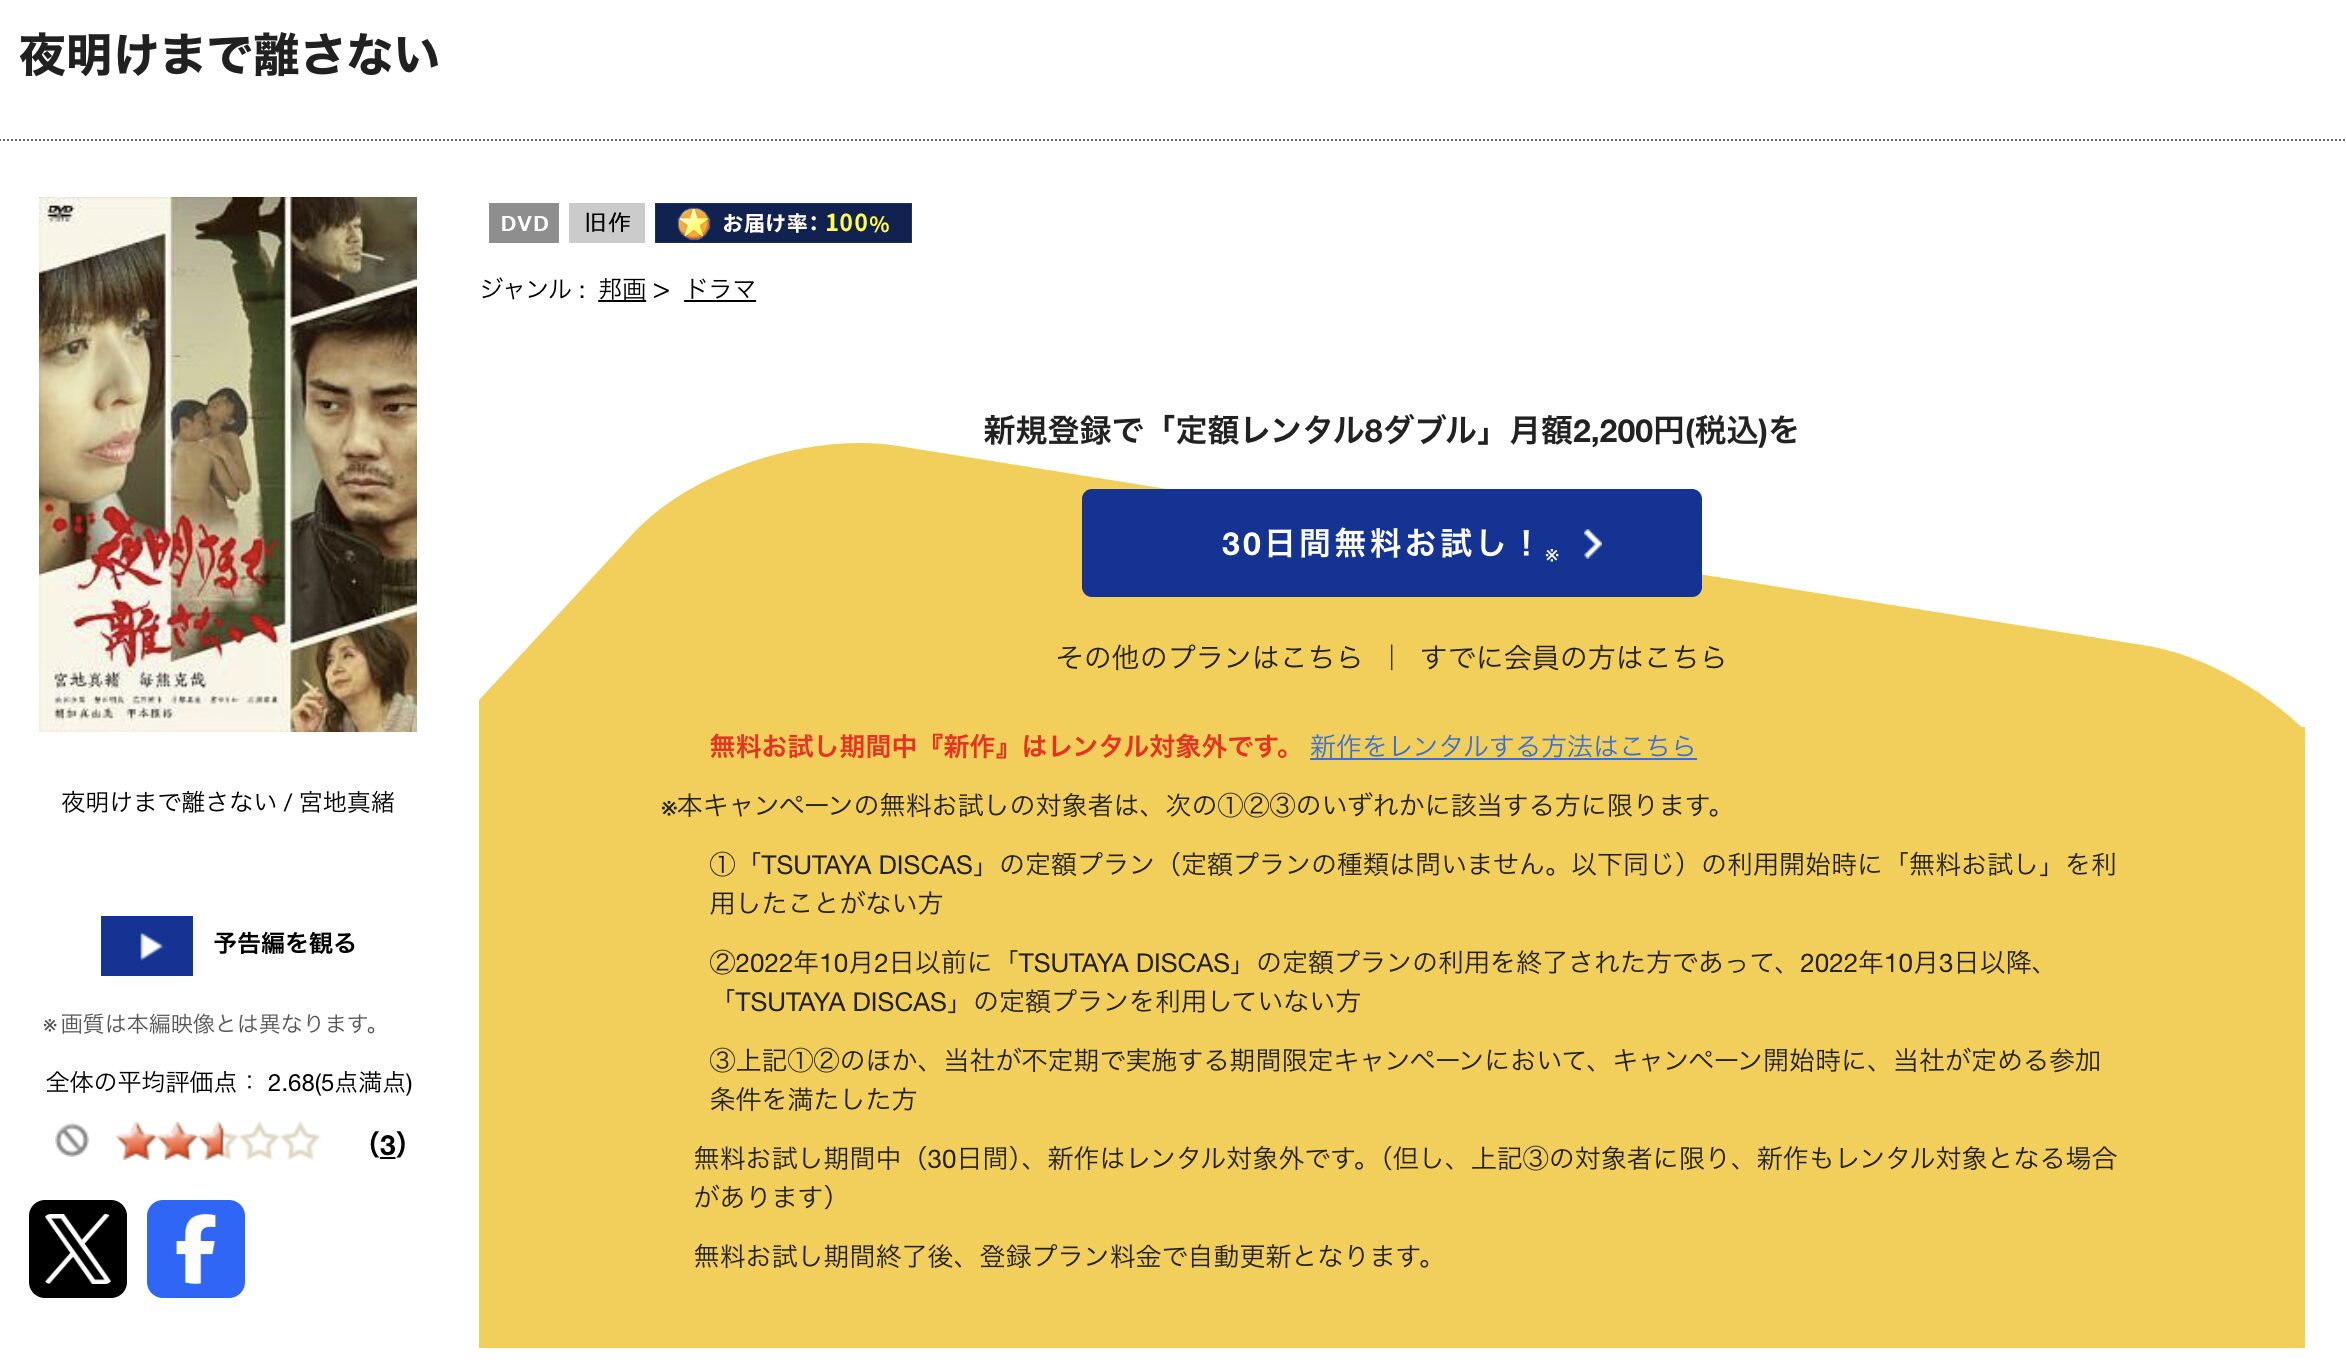Screen dimensions: 2346x1372
Task: Click the page title 夜明けまで離さない
Action: tap(230, 55)
